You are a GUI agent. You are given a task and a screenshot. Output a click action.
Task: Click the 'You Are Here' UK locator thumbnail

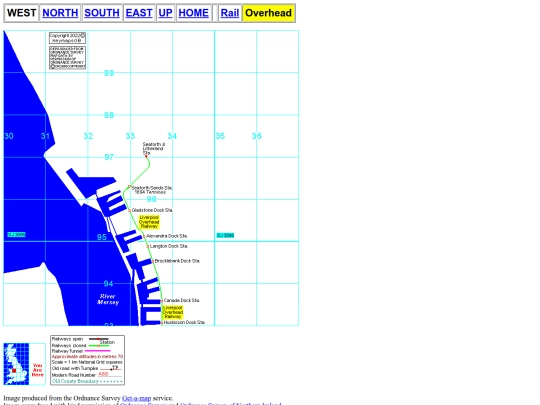click(x=24, y=364)
